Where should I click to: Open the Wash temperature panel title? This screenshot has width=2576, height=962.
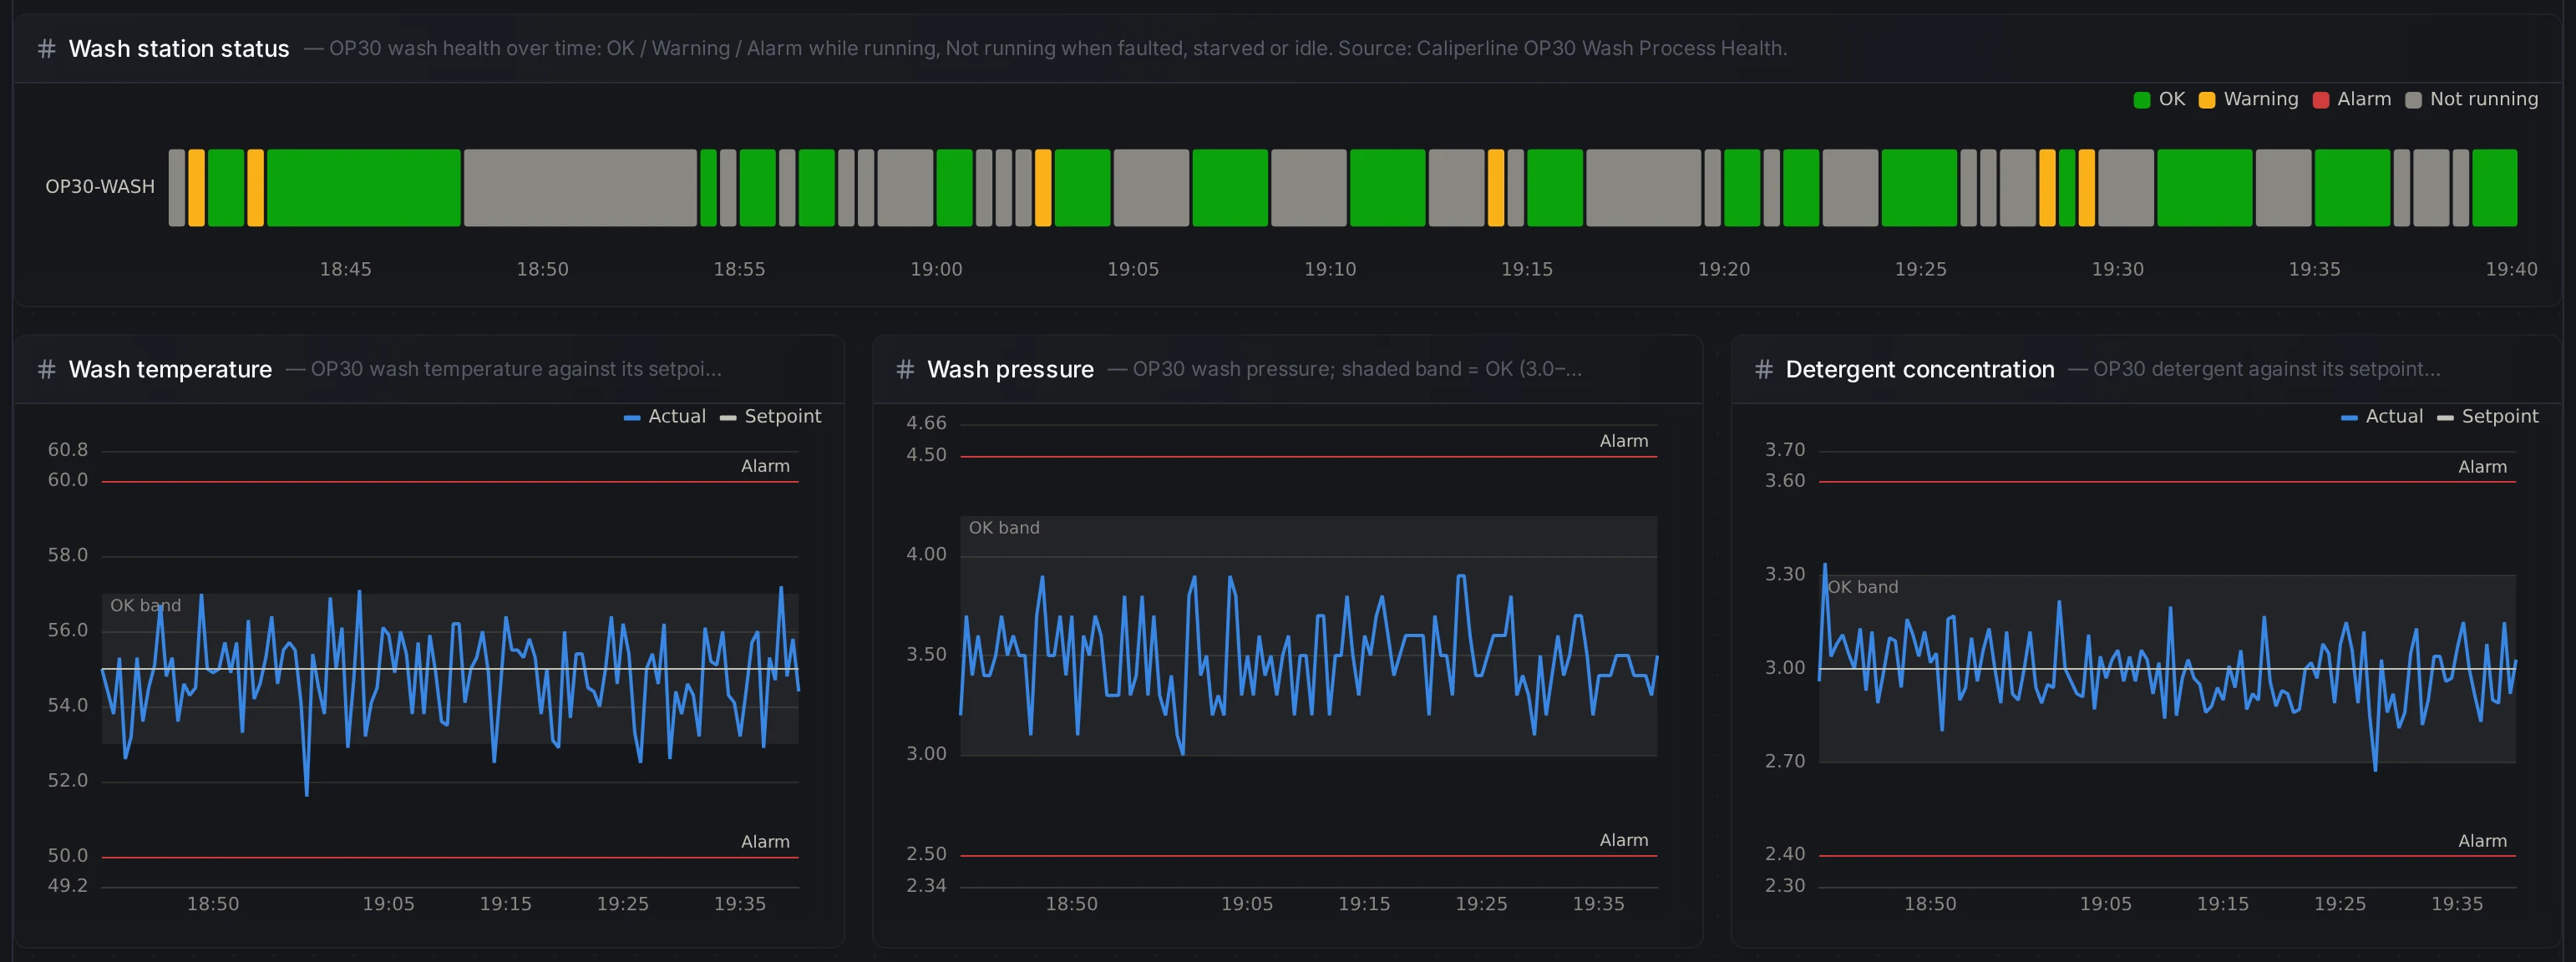pos(170,369)
